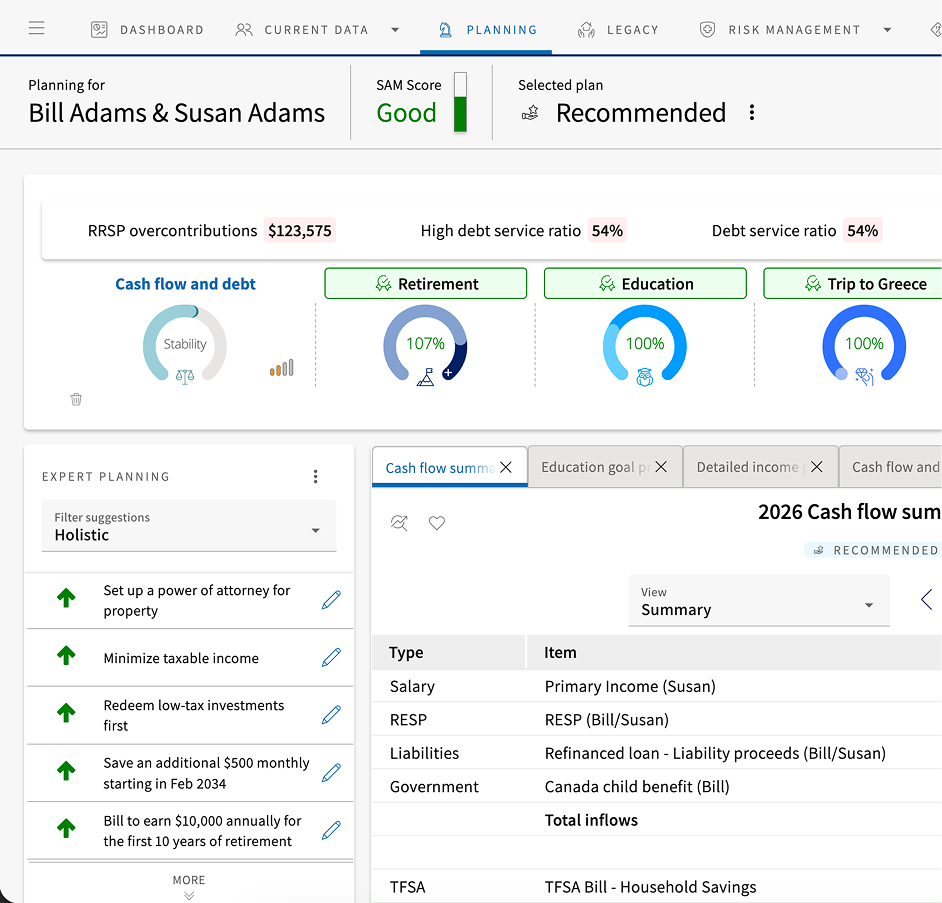Expand the Risk Management dropdown arrow

[x=887, y=29]
